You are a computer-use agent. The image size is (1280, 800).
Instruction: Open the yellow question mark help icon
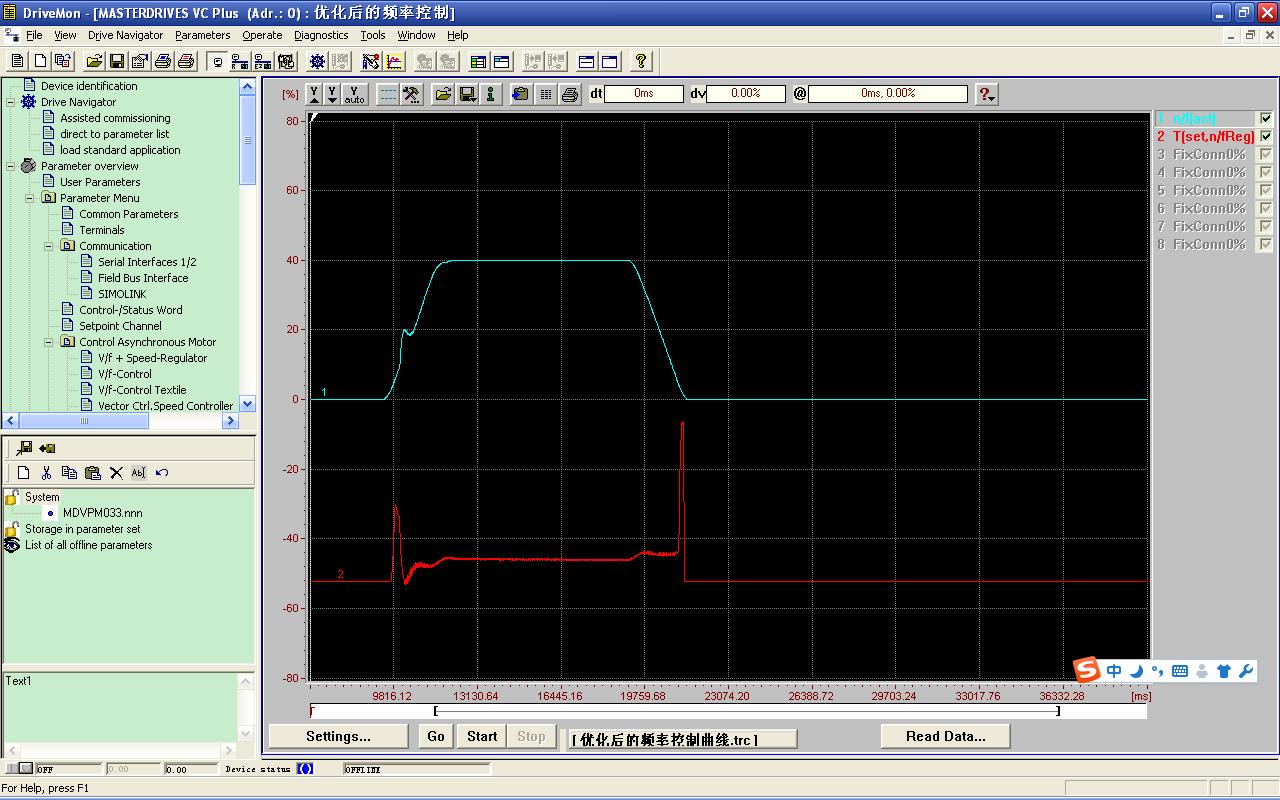[x=641, y=61]
